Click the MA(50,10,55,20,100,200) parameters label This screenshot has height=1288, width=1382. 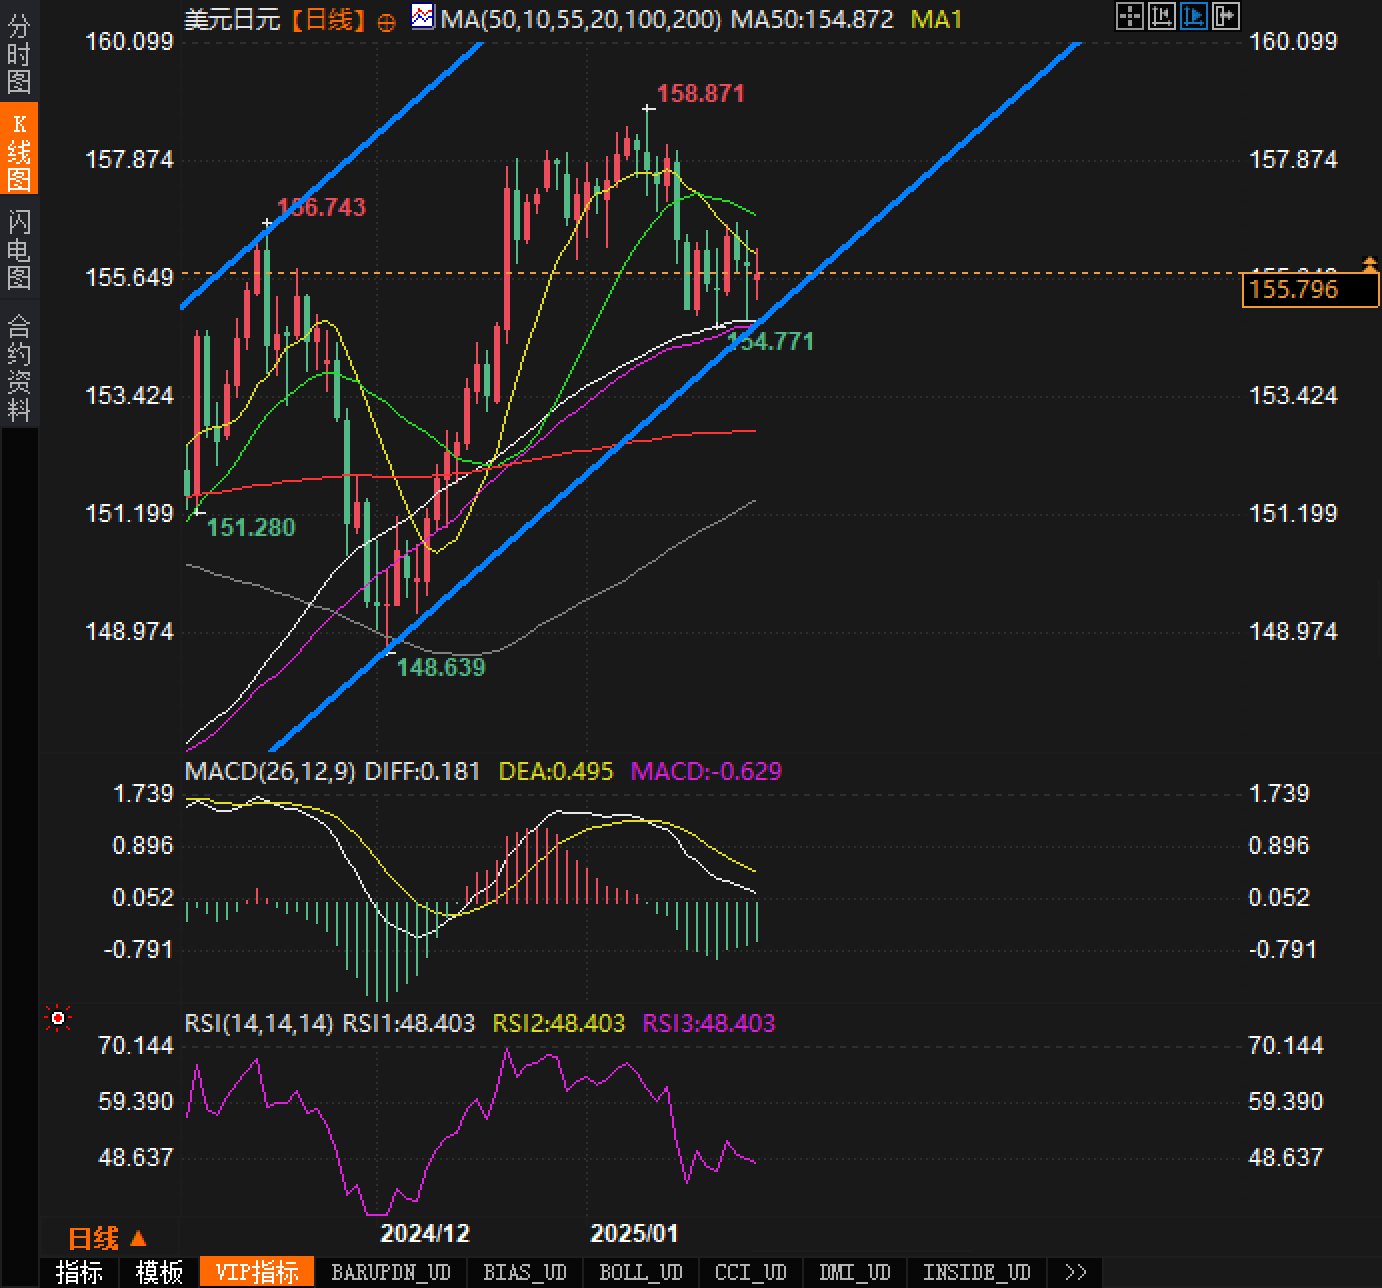coord(581,19)
